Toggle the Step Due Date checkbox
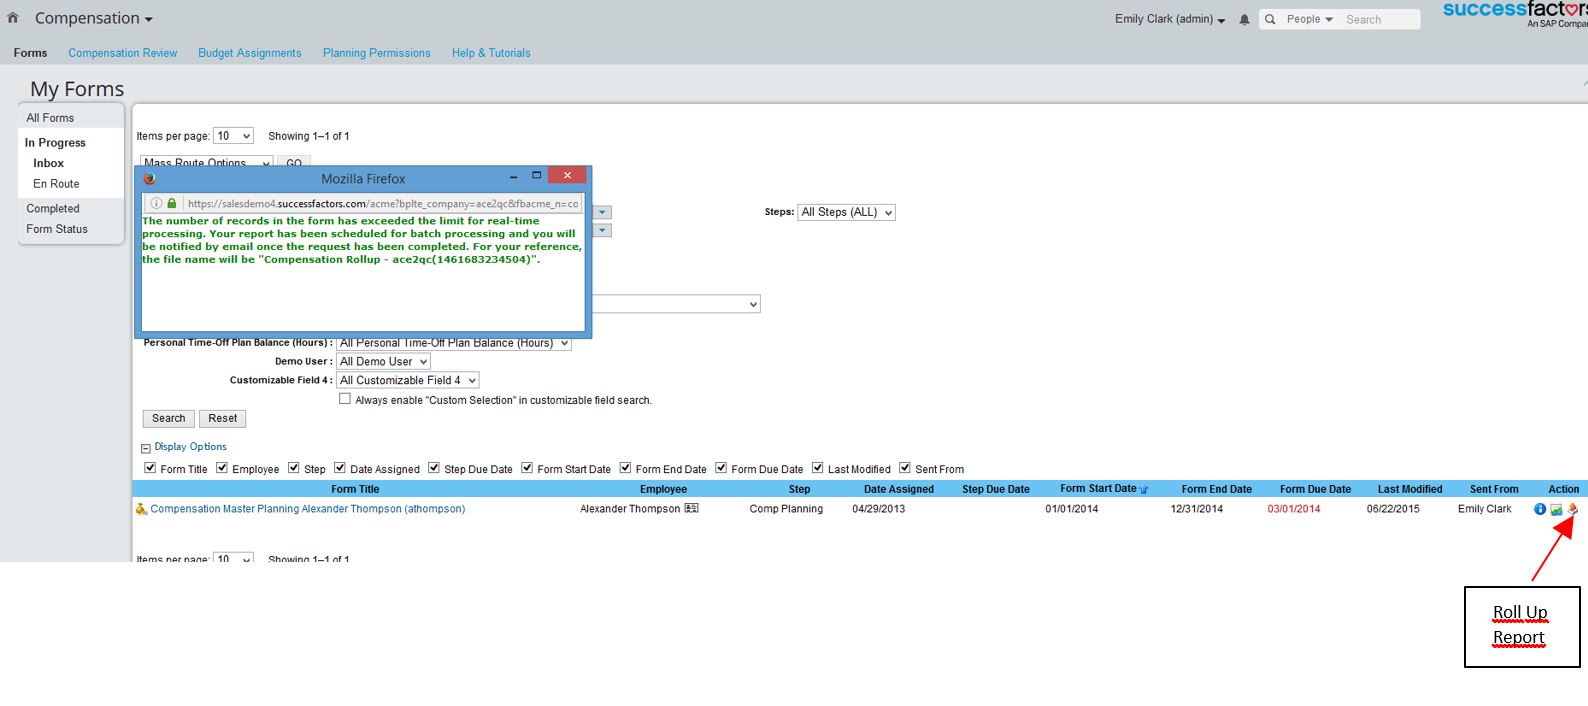Screen dimensions: 1588x706 pyautogui.click(x=434, y=468)
